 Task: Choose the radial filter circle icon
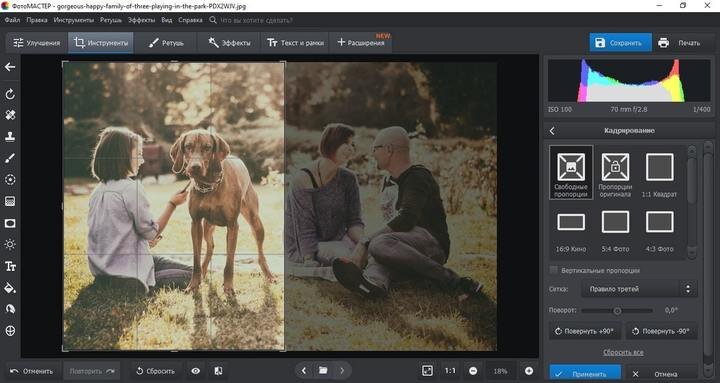[x=10, y=180]
